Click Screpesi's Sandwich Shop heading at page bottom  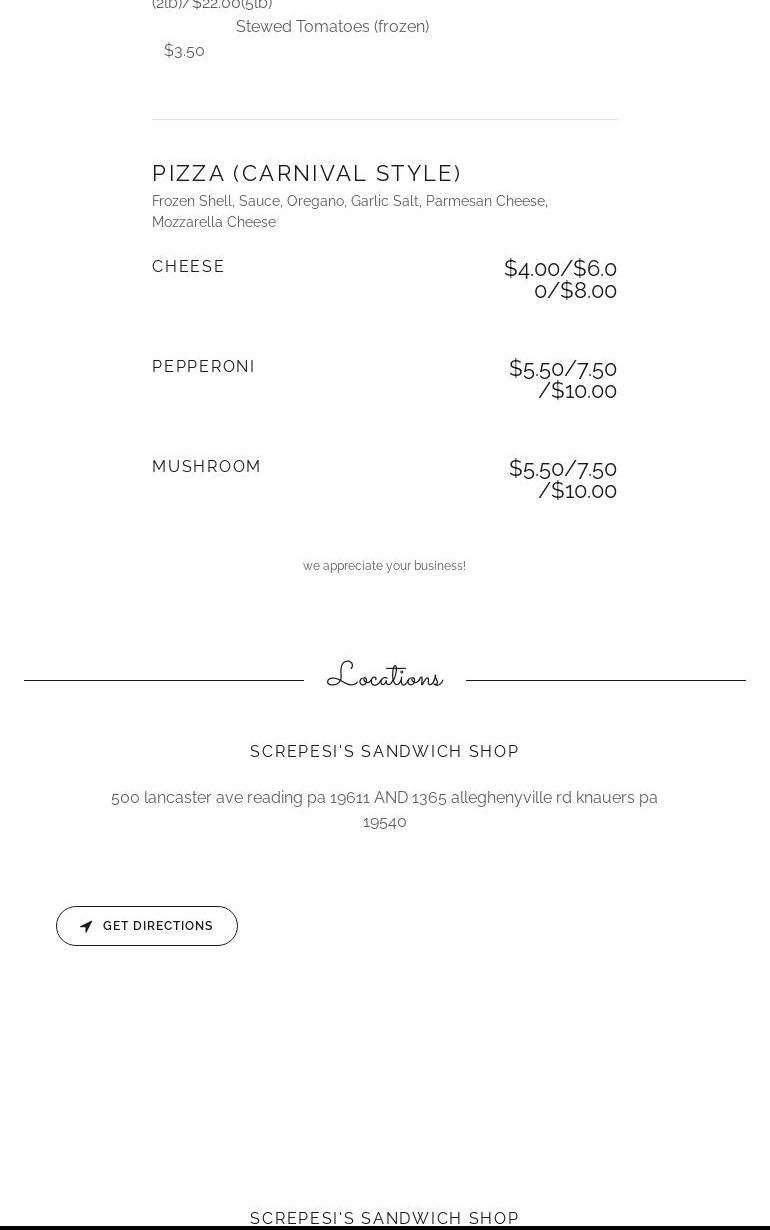pyautogui.click(x=384, y=1217)
